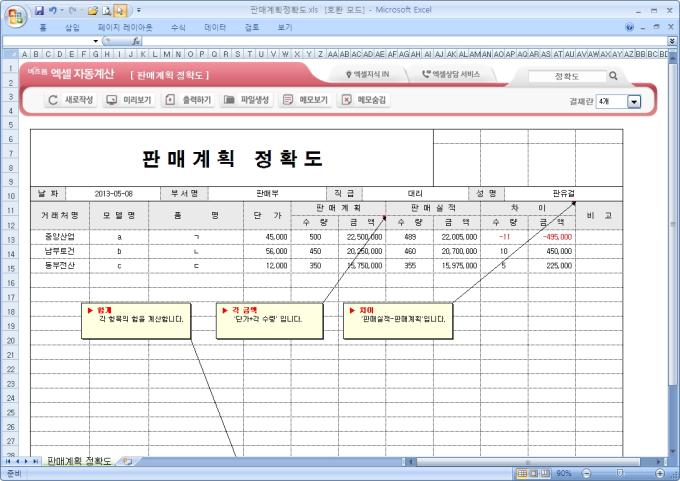The image size is (680, 481).
Task: Click the 미리보기 preview button
Action: 129,100
